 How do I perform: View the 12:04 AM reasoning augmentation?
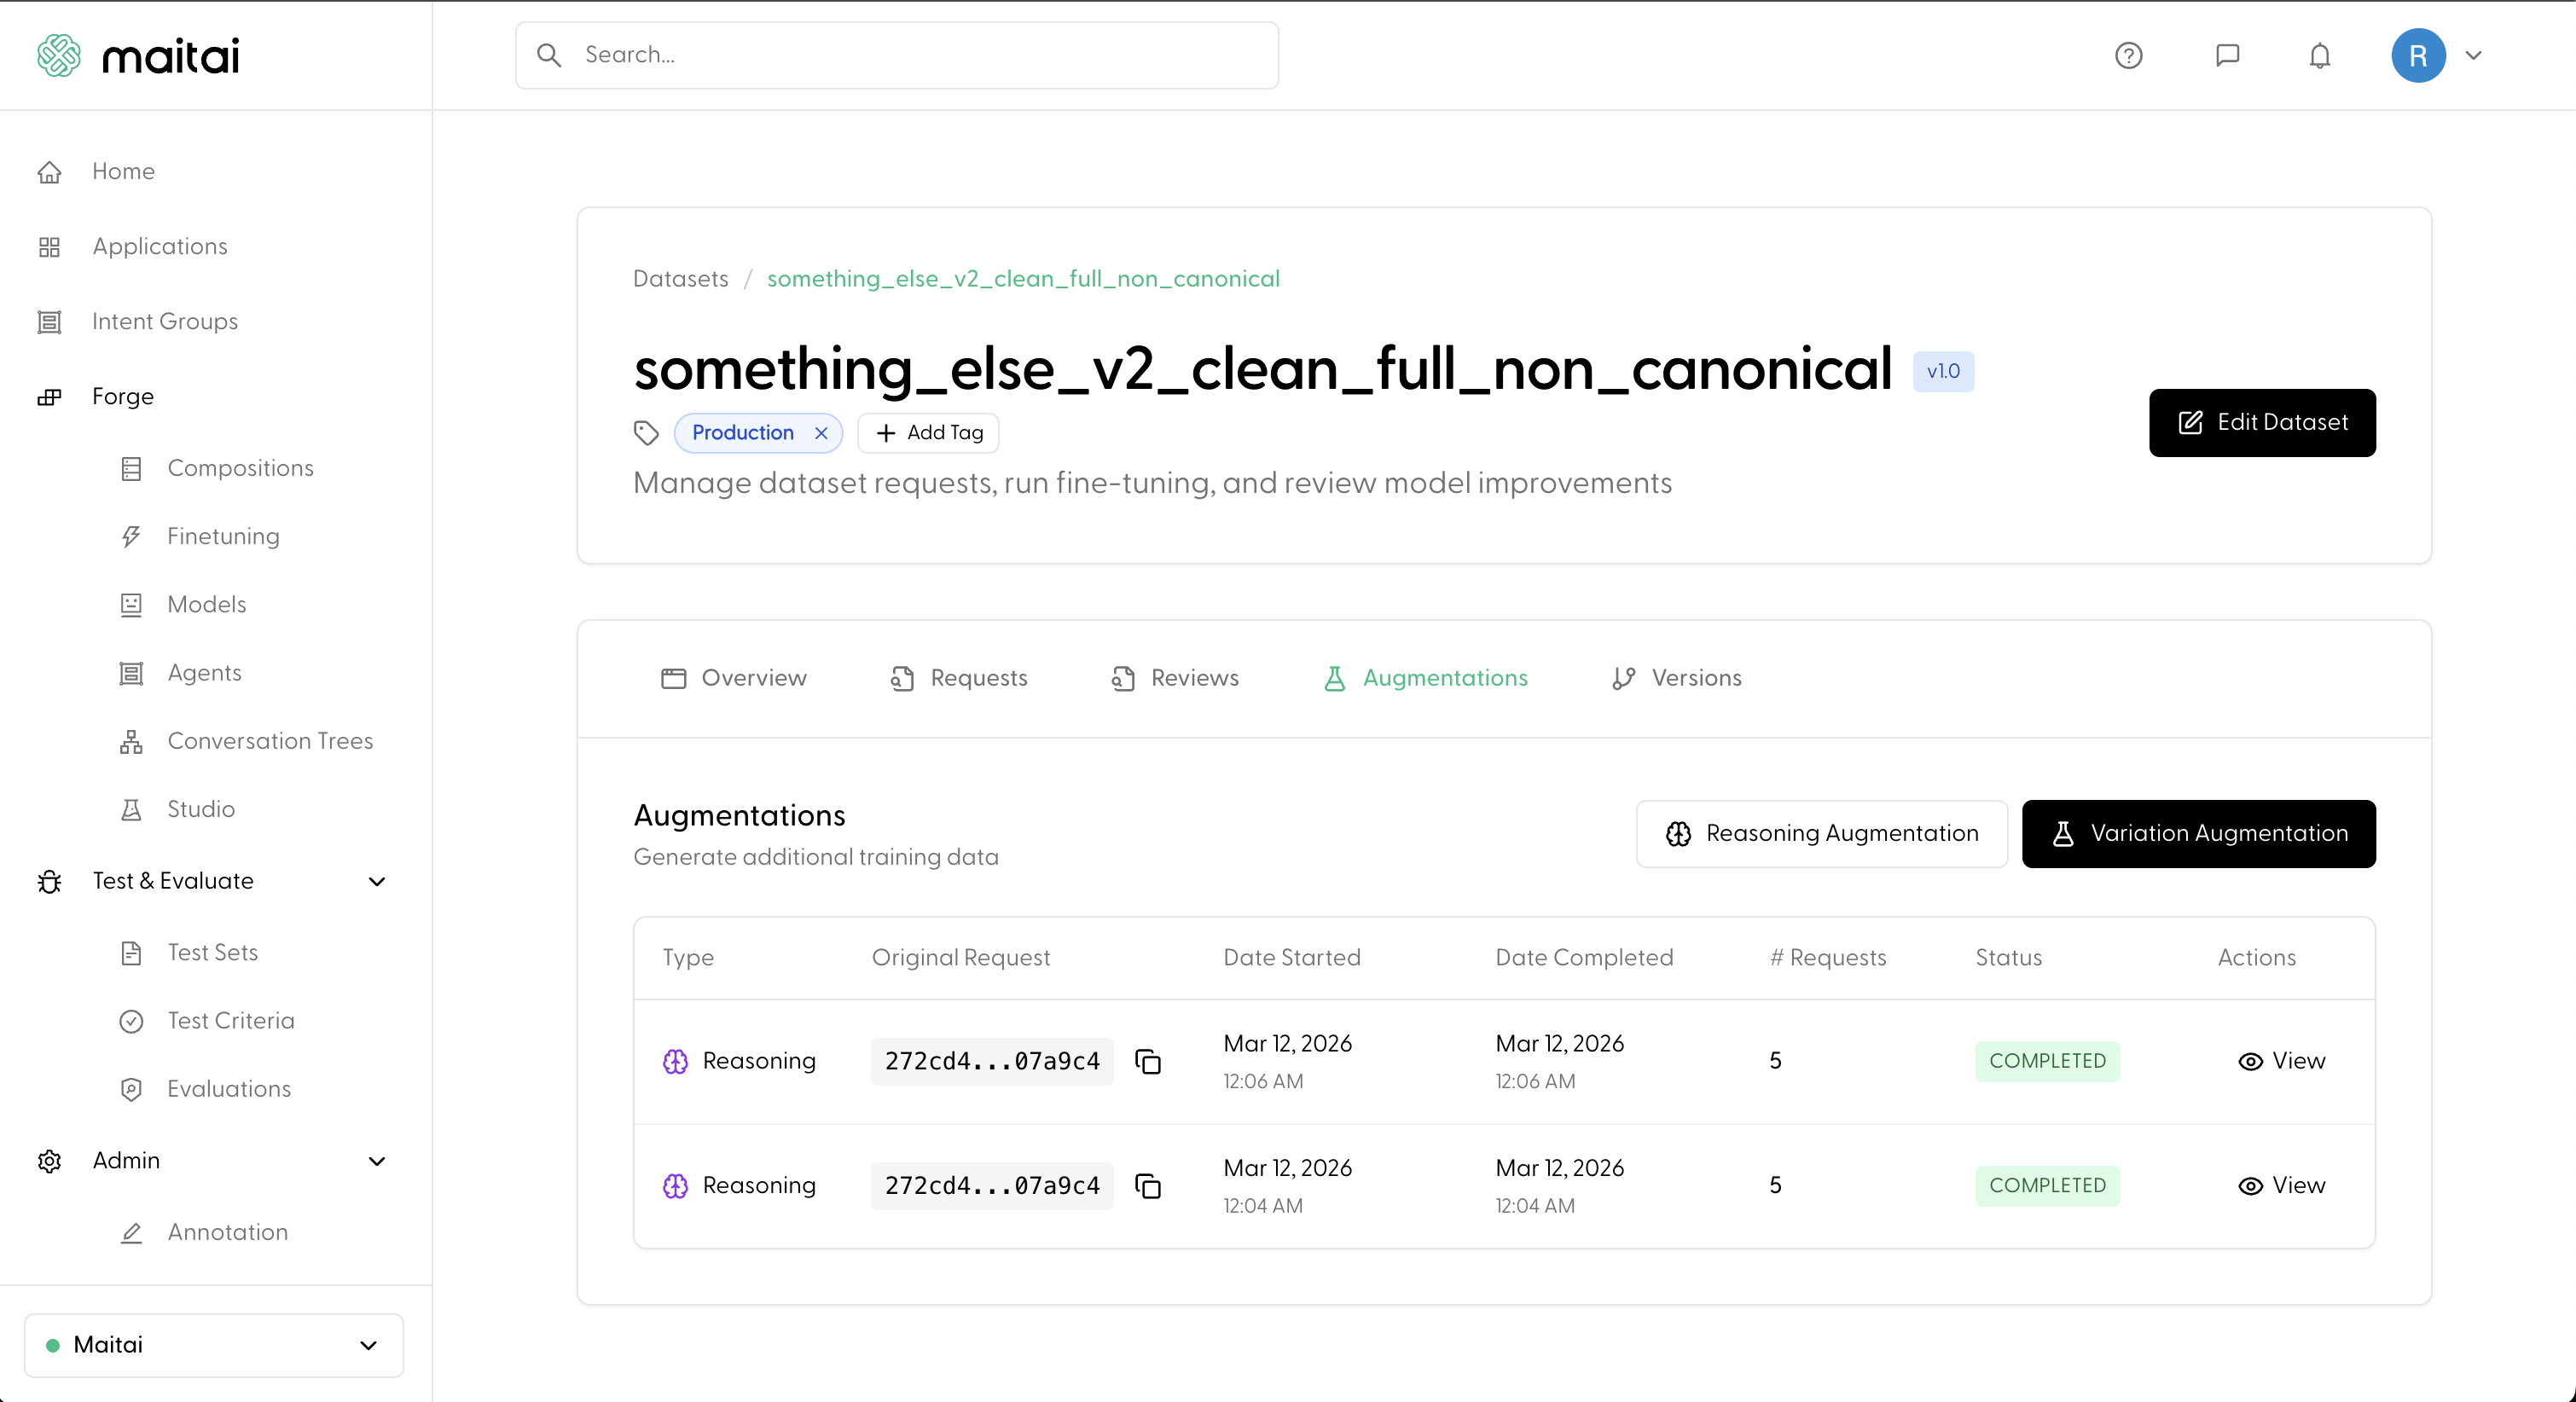pos(2282,1186)
